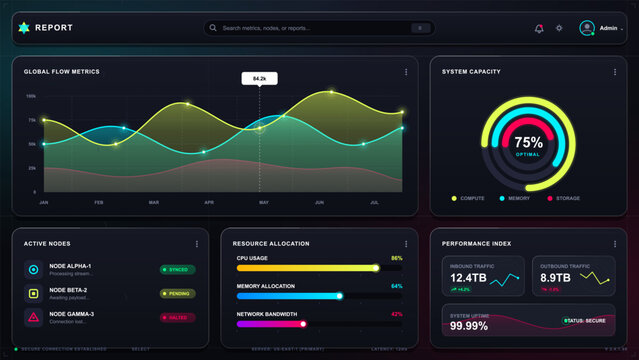Screen dimensions: 639x360
Task: Click the JUN axis label
Action: [319, 202]
